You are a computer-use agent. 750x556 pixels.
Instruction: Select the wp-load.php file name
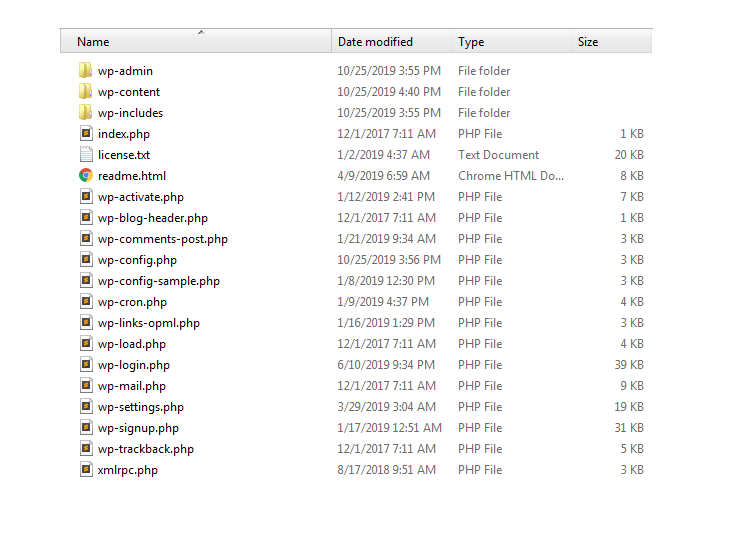coord(132,345)
